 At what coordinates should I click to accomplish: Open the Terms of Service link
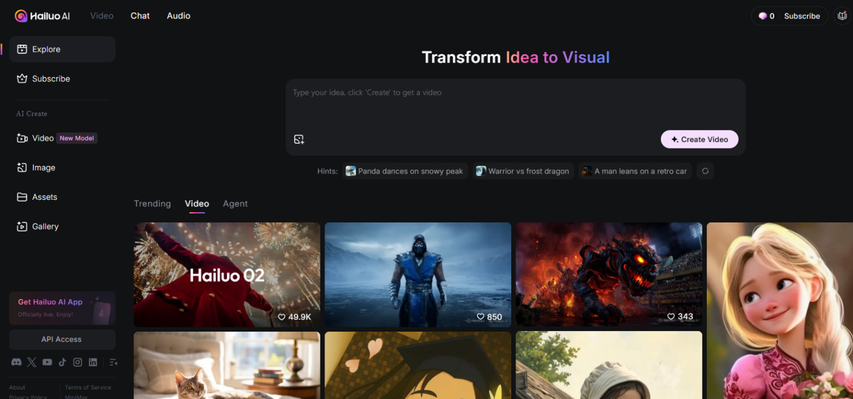tap(88, 388)
